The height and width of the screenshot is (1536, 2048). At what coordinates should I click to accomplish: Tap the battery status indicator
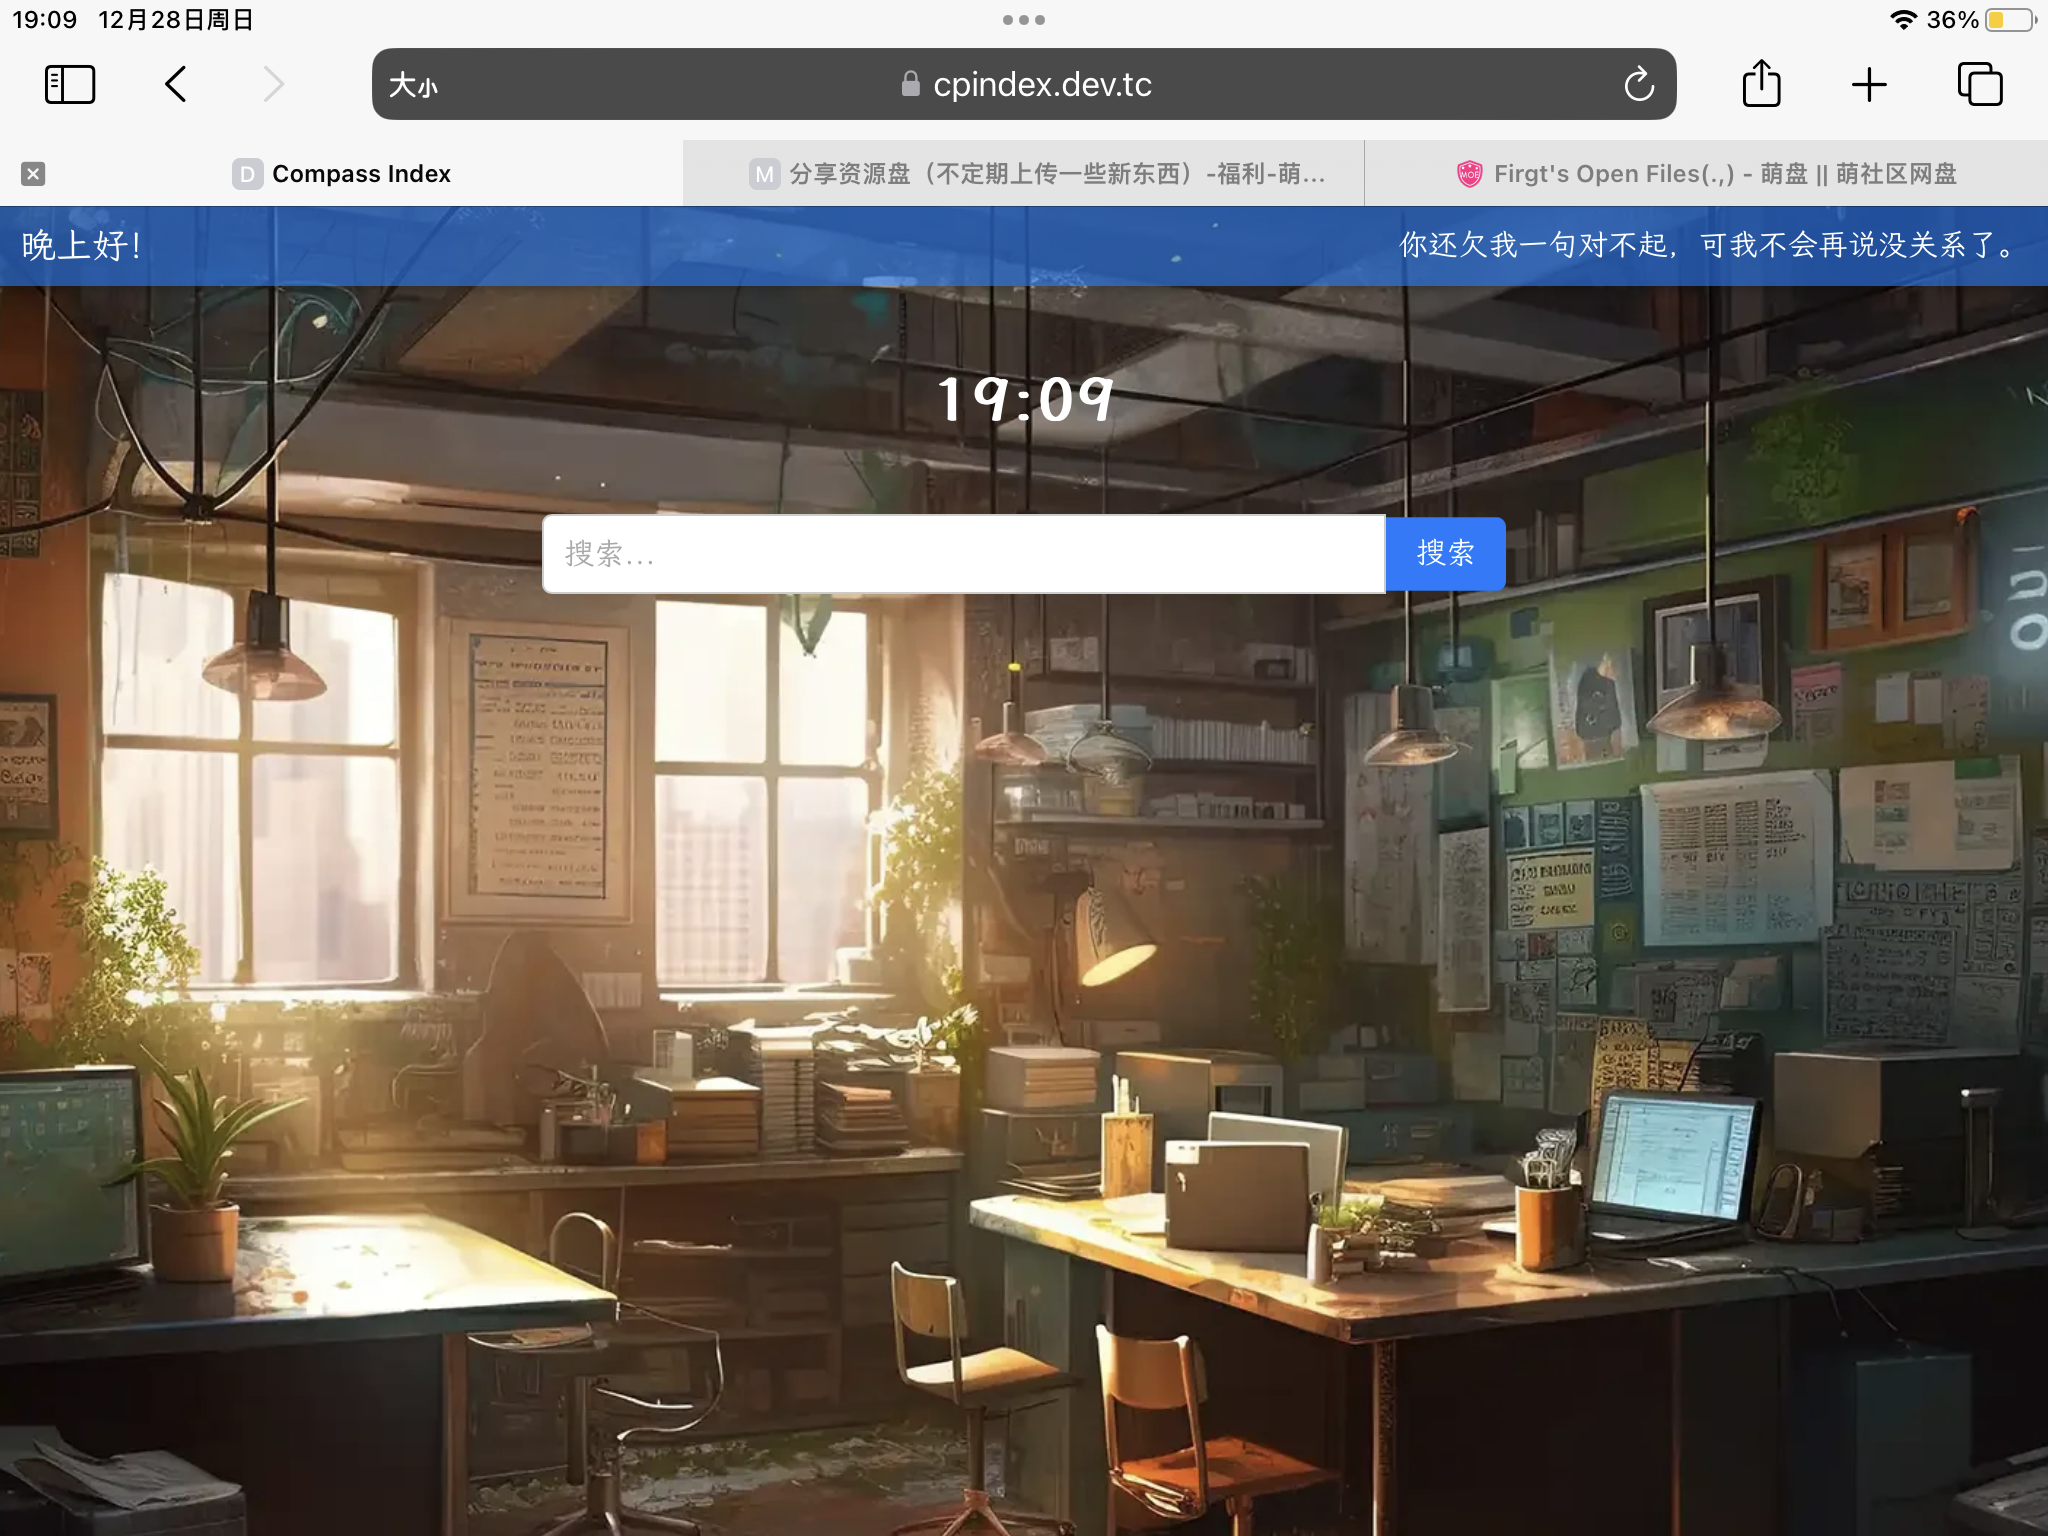(x=2009, y=20)
